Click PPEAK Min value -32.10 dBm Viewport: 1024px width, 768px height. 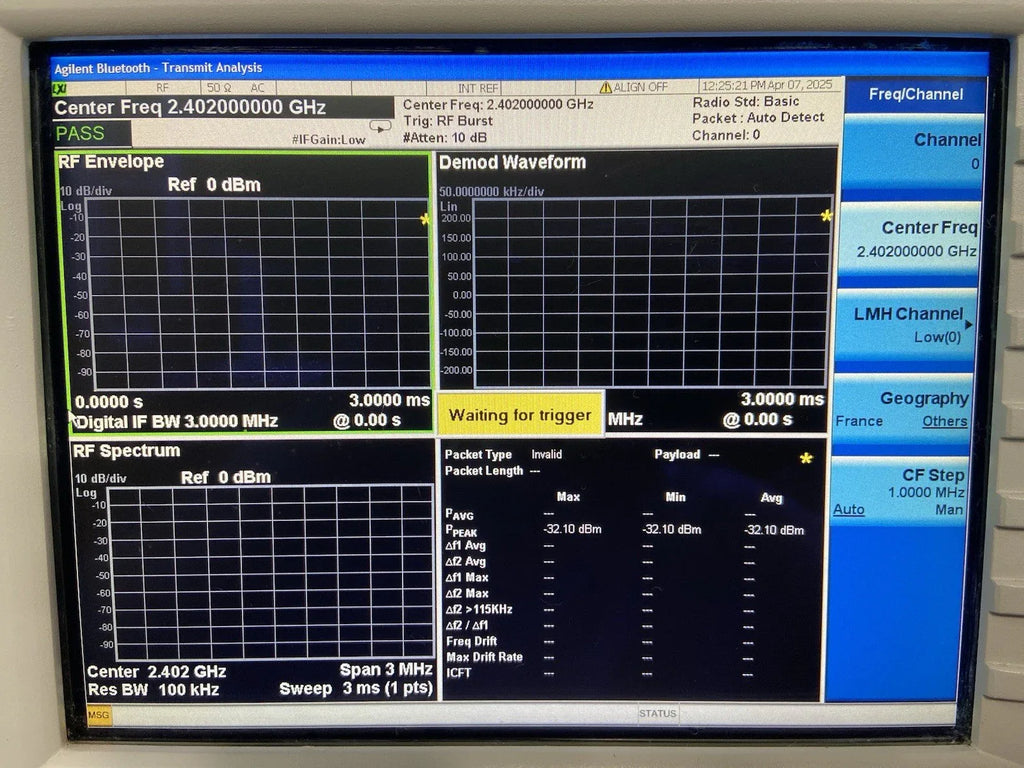click(671, 529)
